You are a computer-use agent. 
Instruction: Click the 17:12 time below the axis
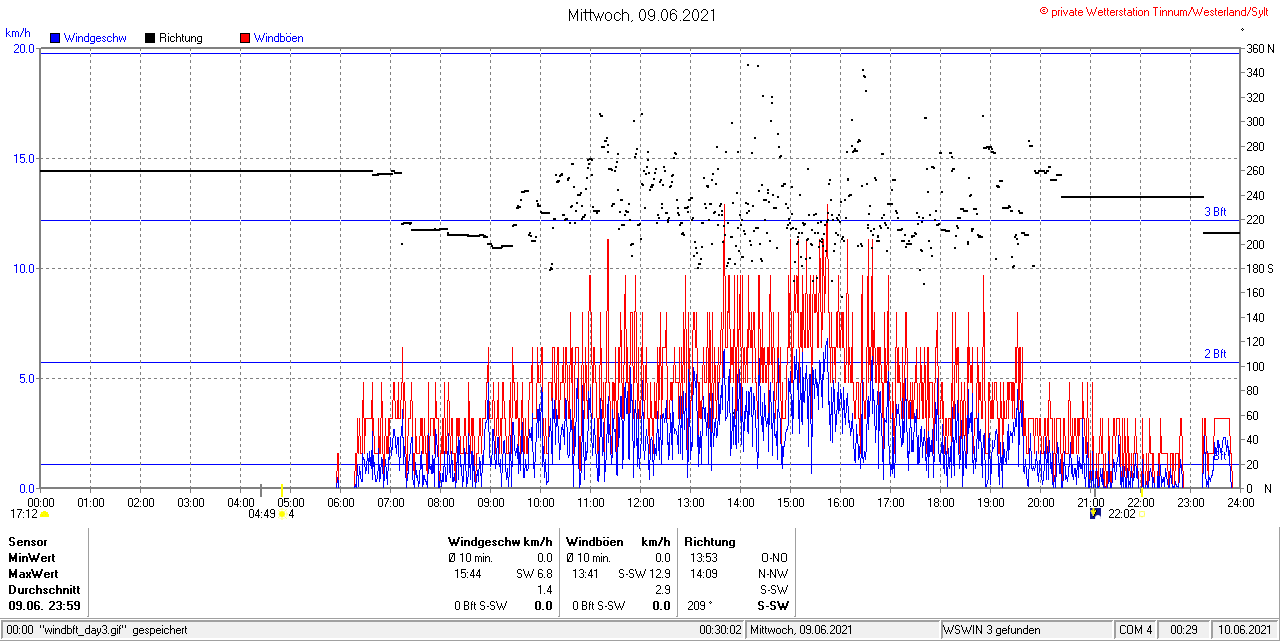coord(23,514)
